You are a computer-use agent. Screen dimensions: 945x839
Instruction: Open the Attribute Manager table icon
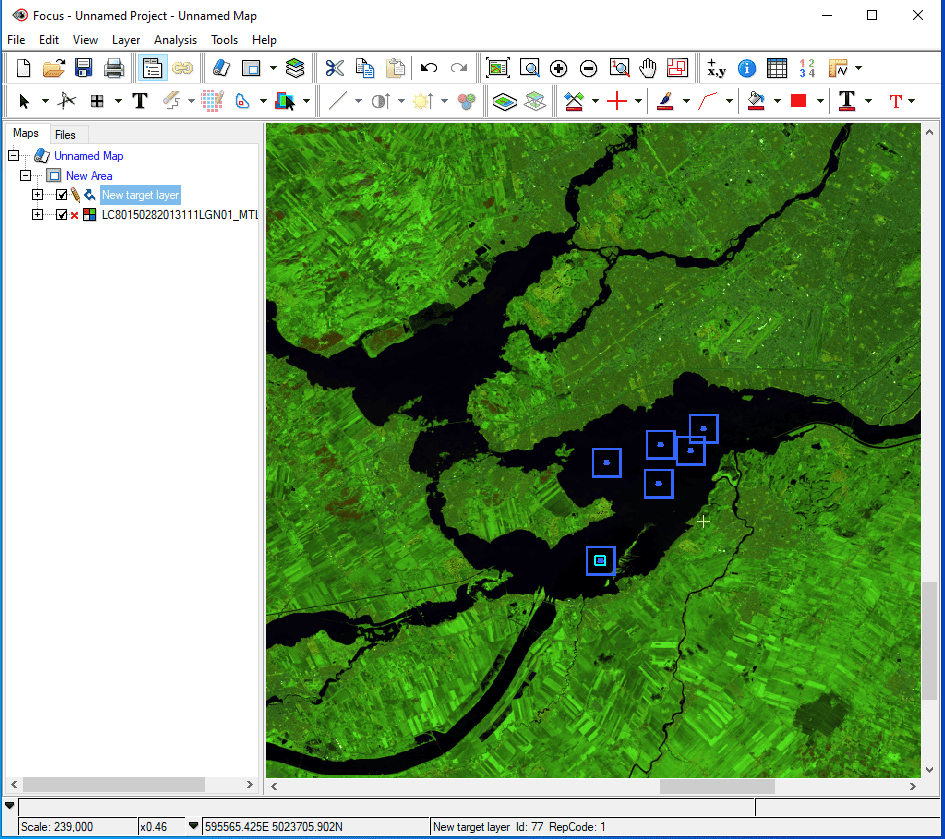click(x=777, y=68)
